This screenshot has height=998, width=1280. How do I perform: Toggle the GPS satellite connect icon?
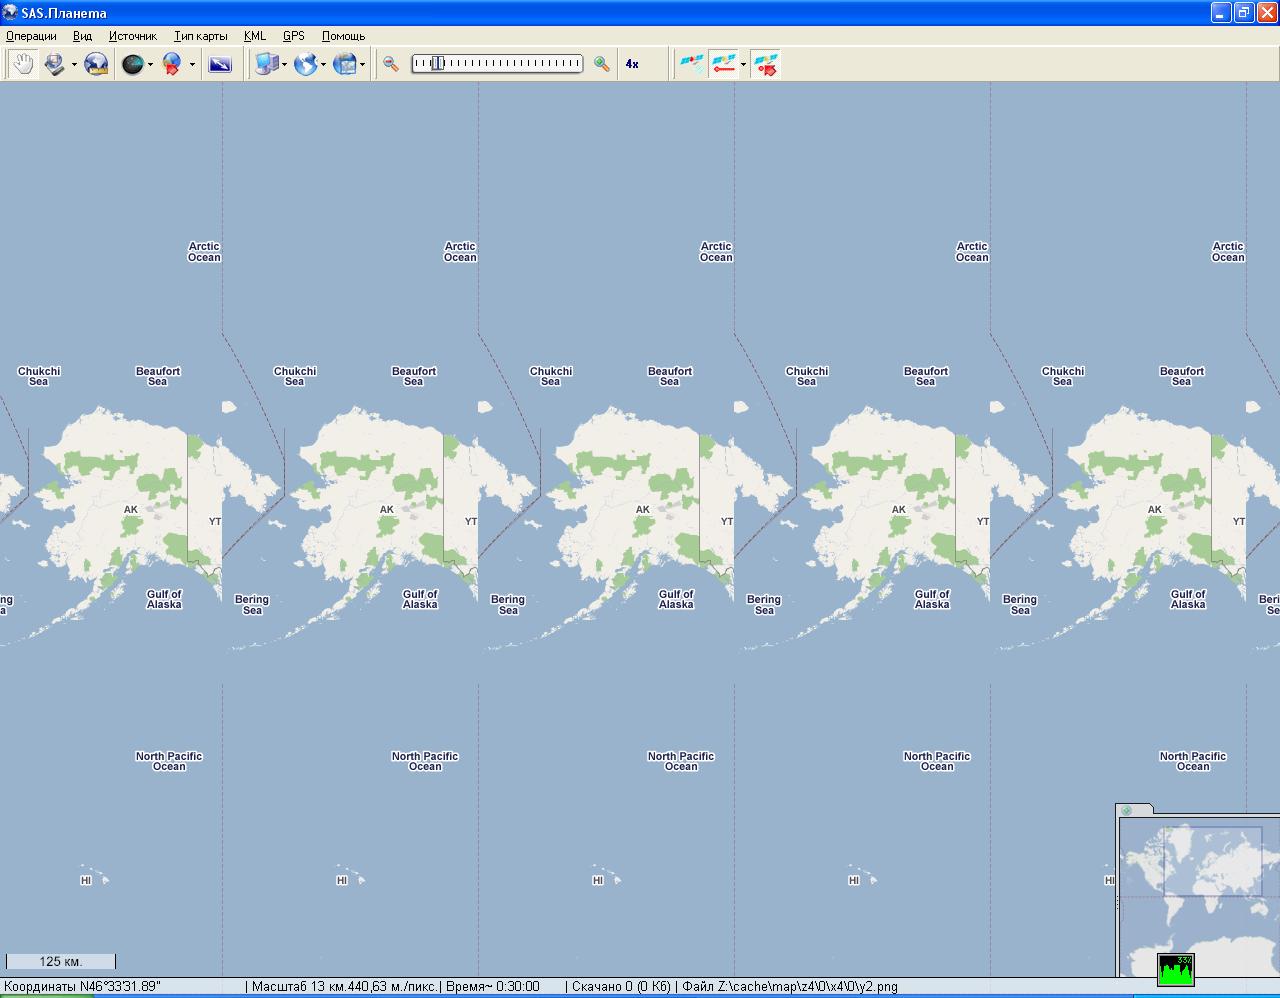pyautogui.click(x=691, y=64)
